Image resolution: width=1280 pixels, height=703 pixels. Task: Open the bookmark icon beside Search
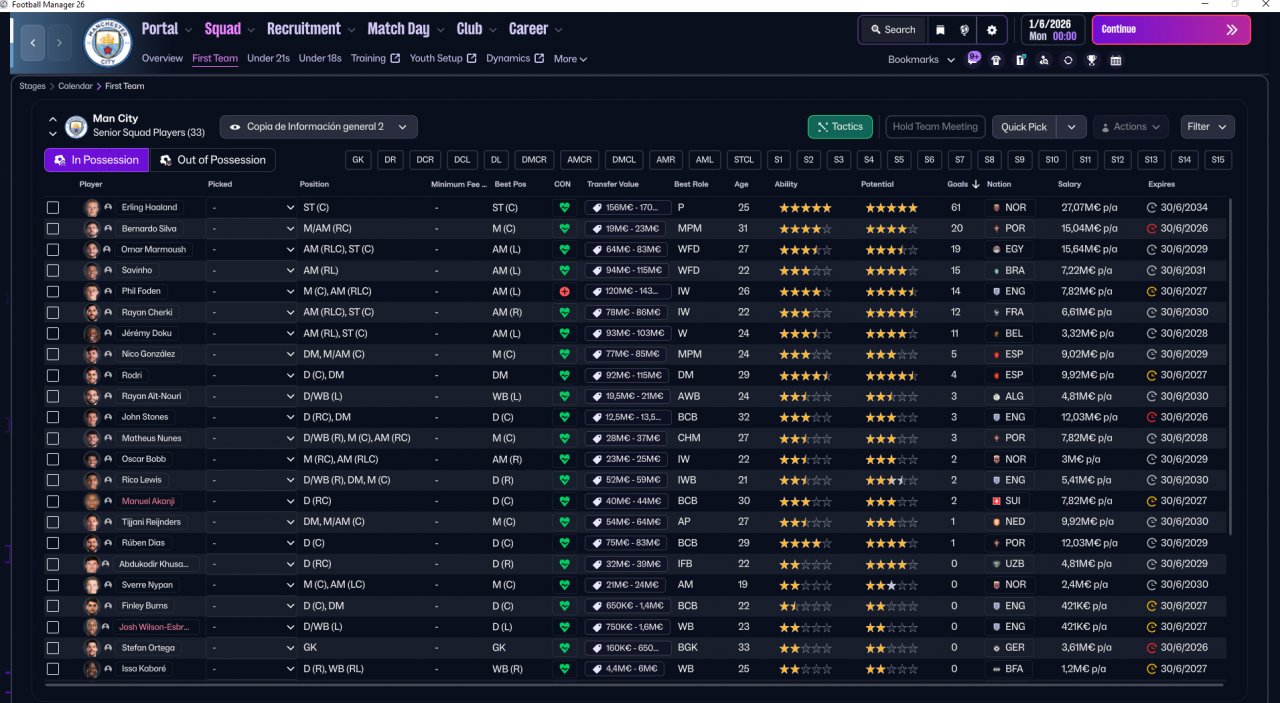[x=940, y=30]
